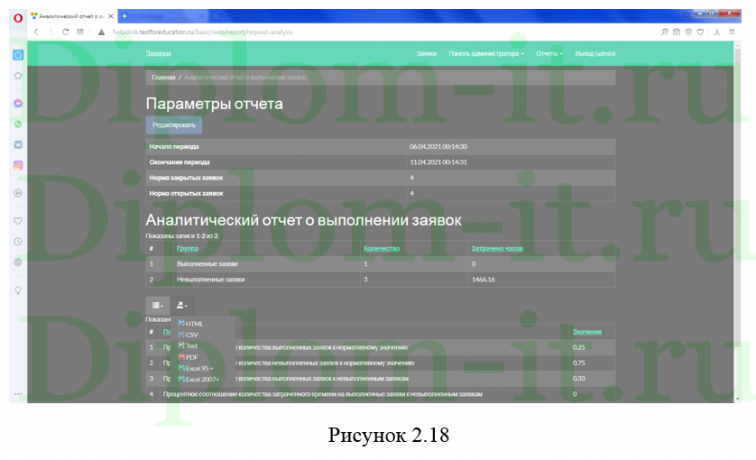Export report as Excel 95 +

(196, 368)
